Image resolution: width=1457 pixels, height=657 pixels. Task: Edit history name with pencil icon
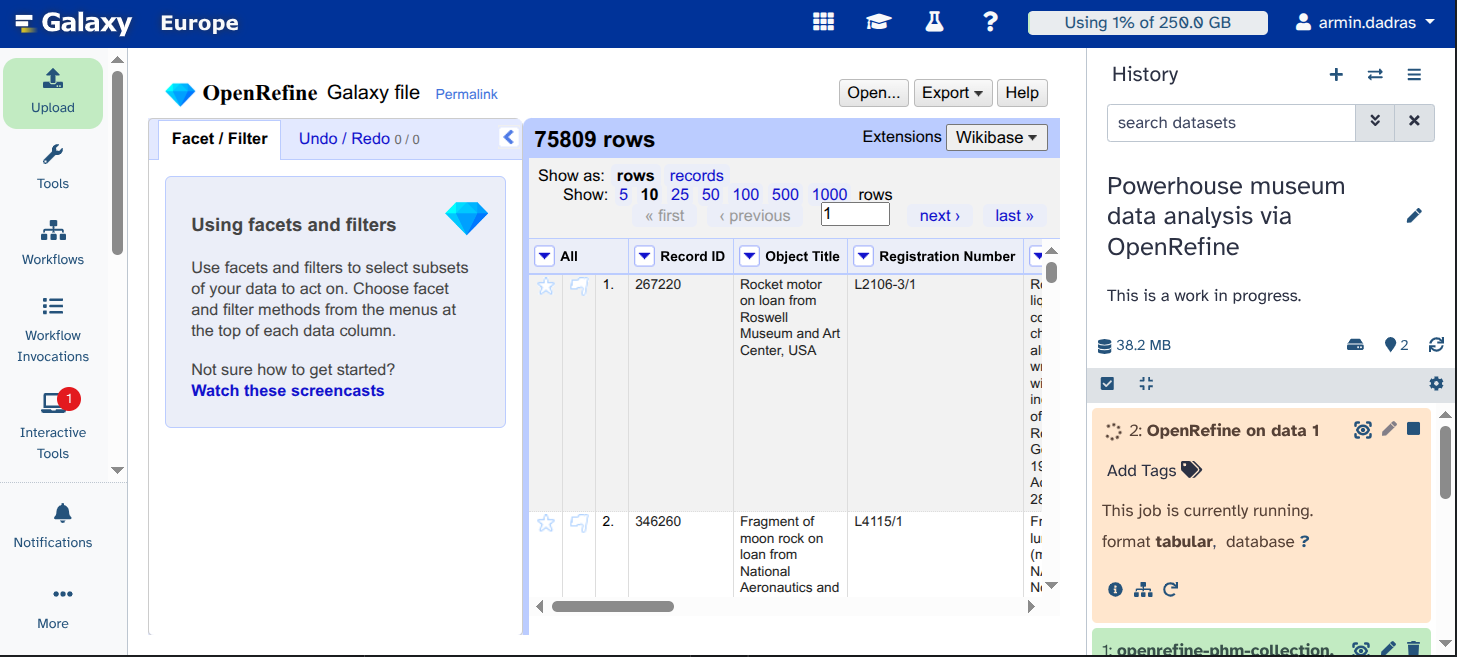(1413, 216)
